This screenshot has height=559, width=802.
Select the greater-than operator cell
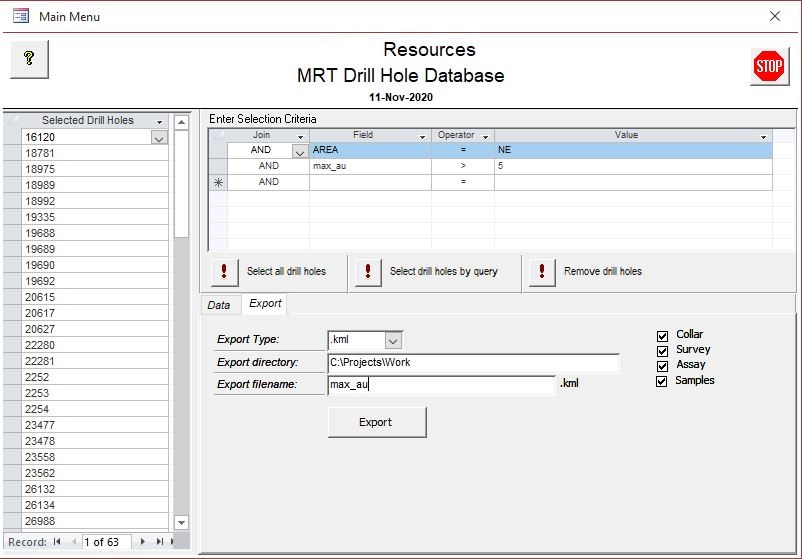coord(463,166)
